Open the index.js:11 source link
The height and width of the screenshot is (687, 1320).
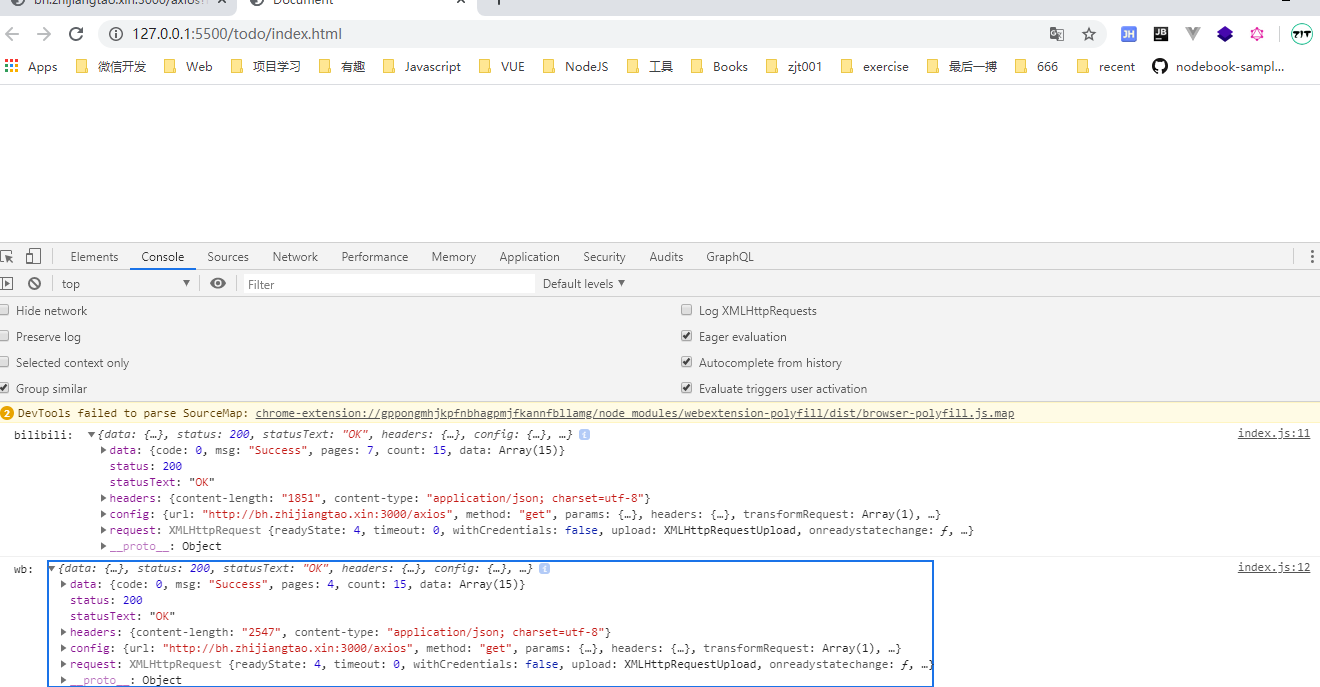point(1273,434)
